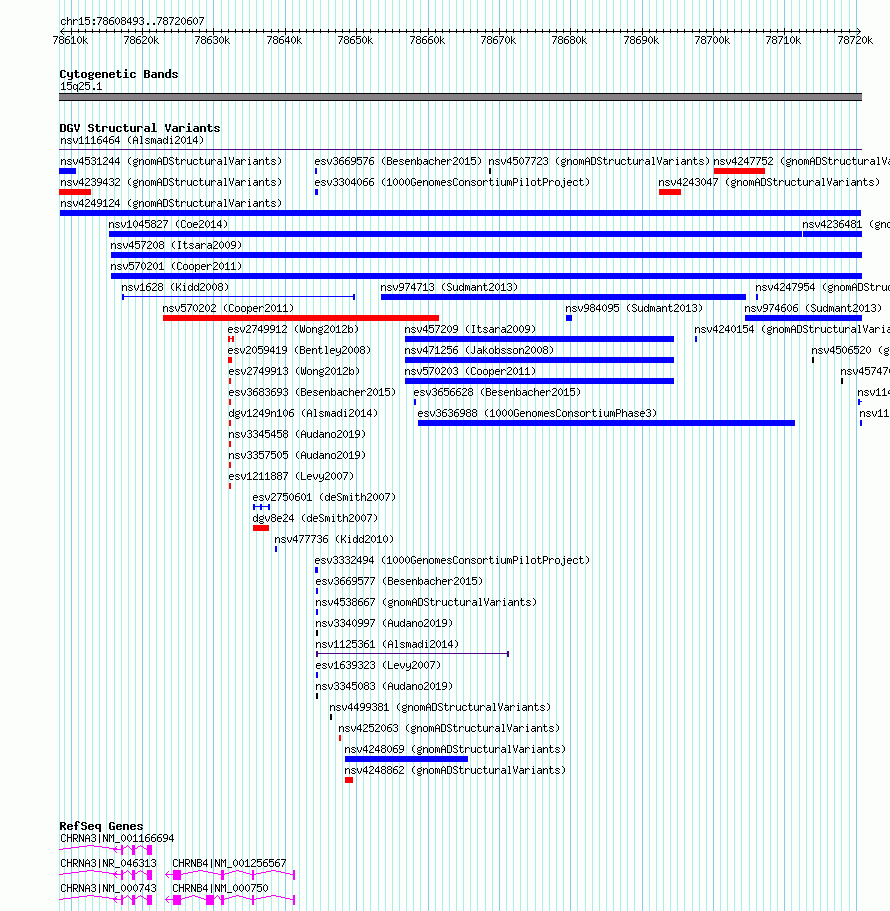Open the esv1211887 (Levy2007) label

[x=291, y=476]
